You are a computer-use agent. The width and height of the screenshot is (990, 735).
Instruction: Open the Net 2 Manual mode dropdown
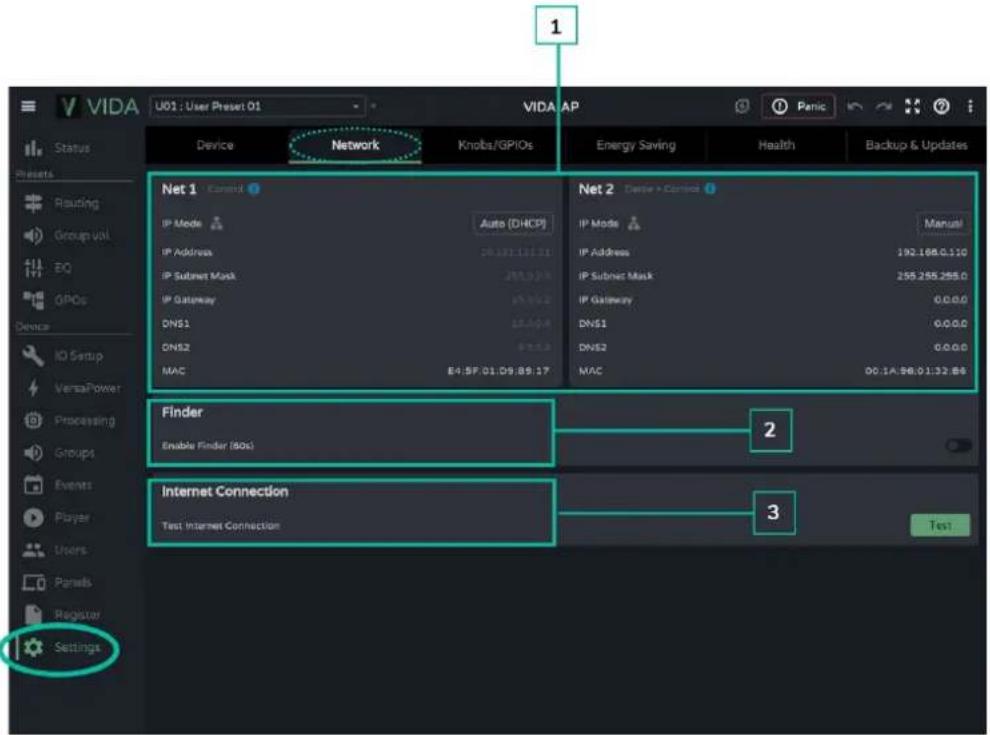[x=943, y=224]
